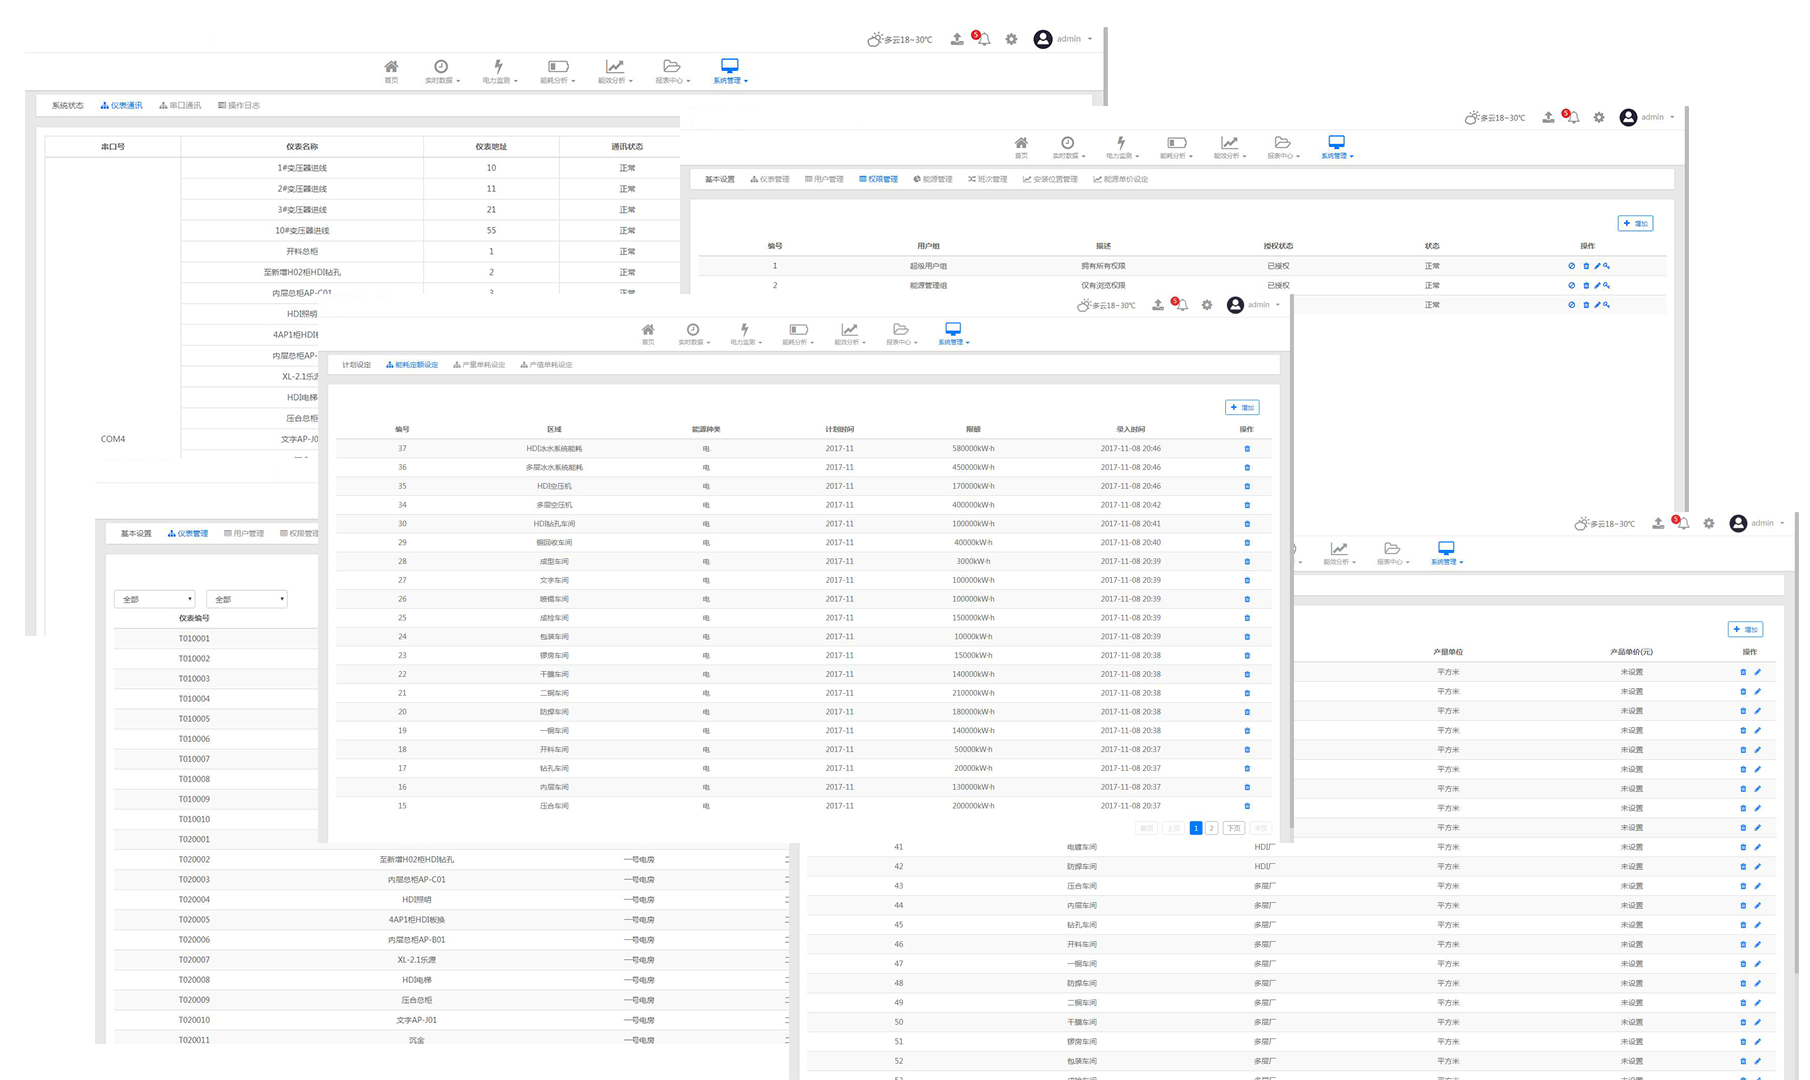Open the leftmost 全部 dropdown filter
This screenshot has width=1810, height=1080.
155,599
